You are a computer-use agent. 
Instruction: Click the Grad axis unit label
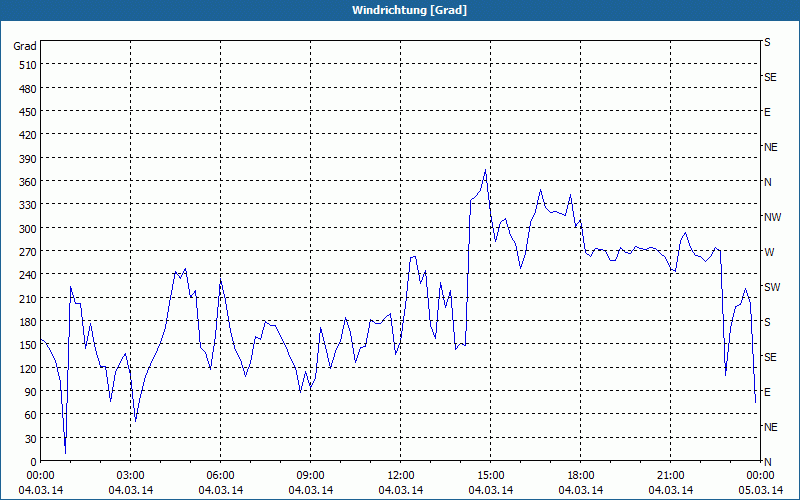tap(25, 46)
